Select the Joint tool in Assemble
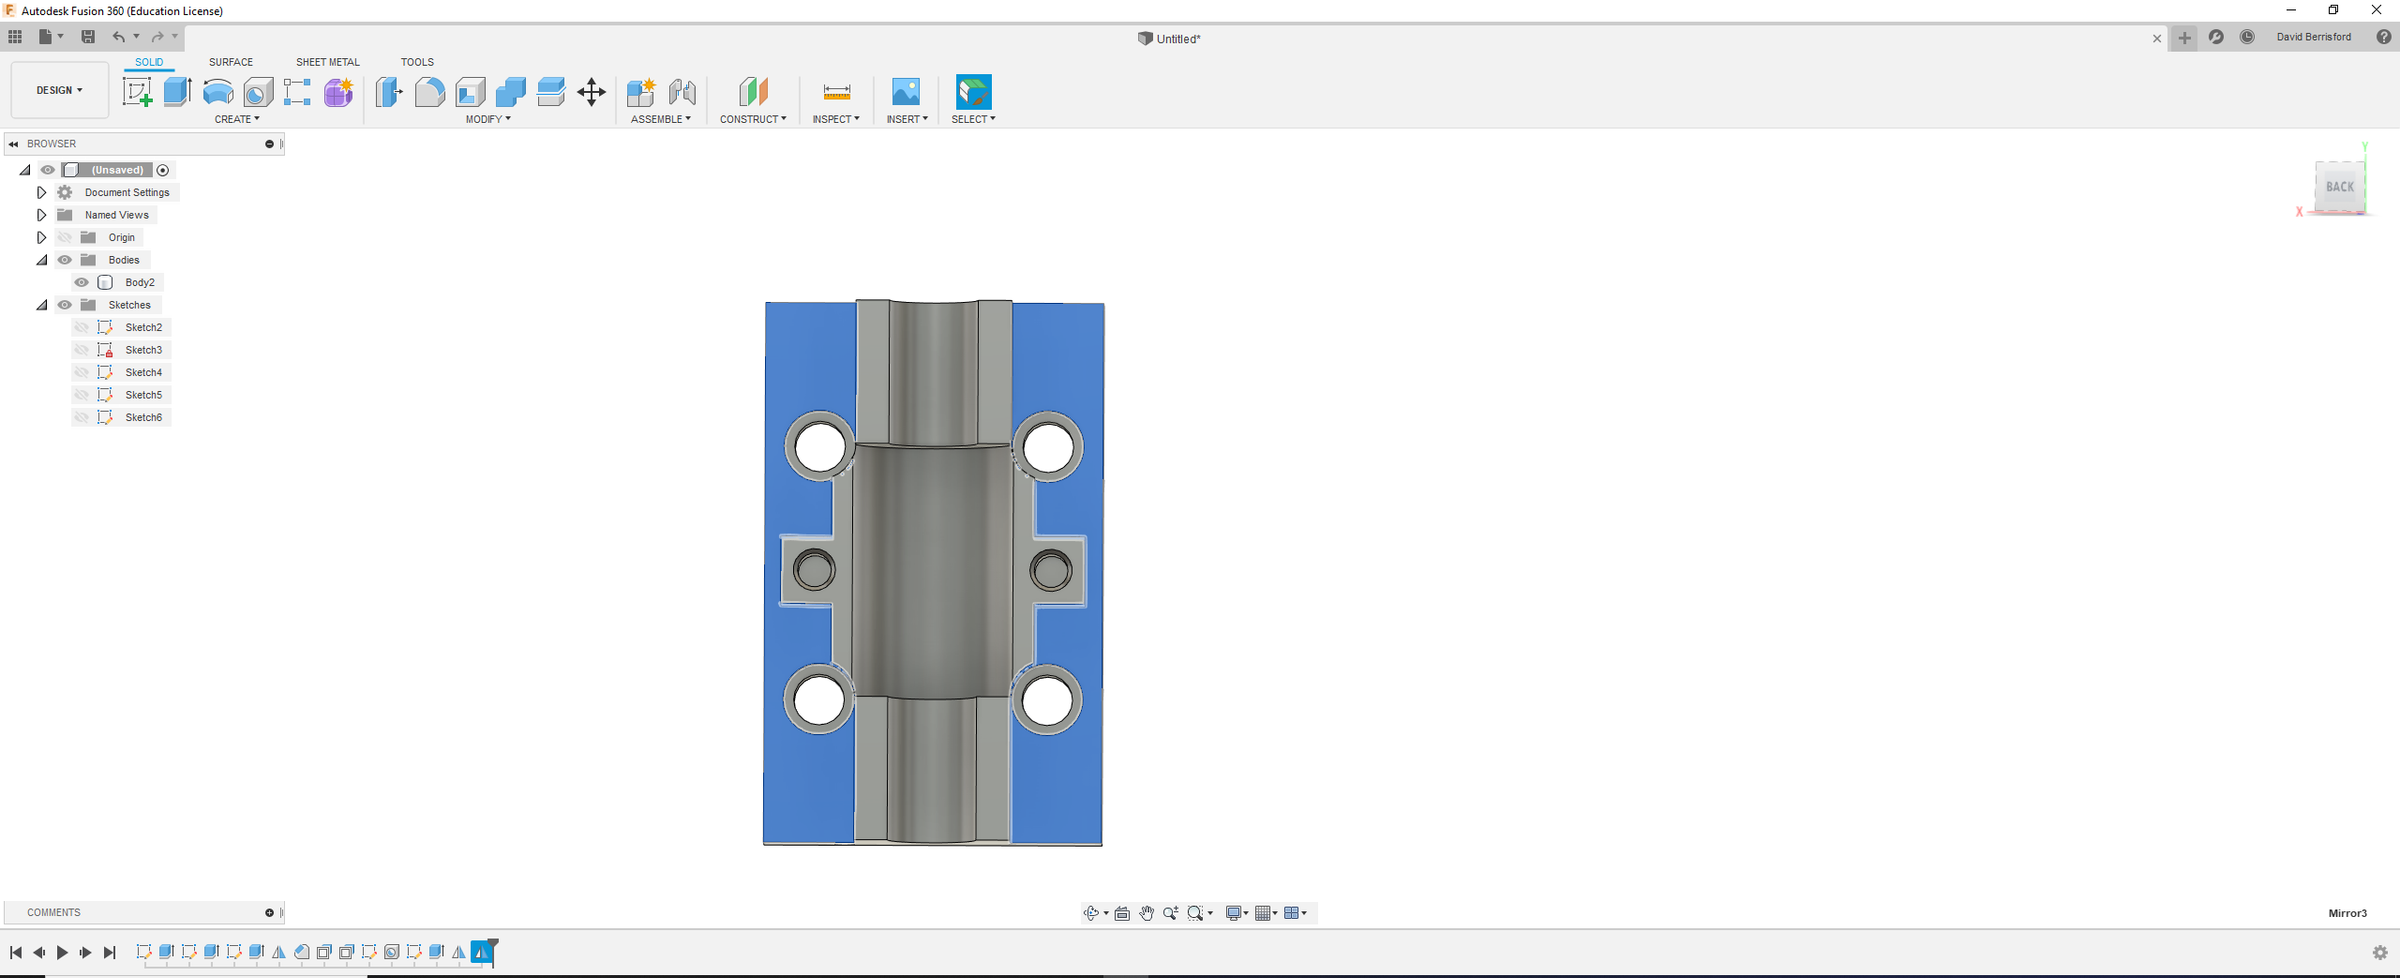Viewport: 2400px width, 978px height. (x=682, y=92)
